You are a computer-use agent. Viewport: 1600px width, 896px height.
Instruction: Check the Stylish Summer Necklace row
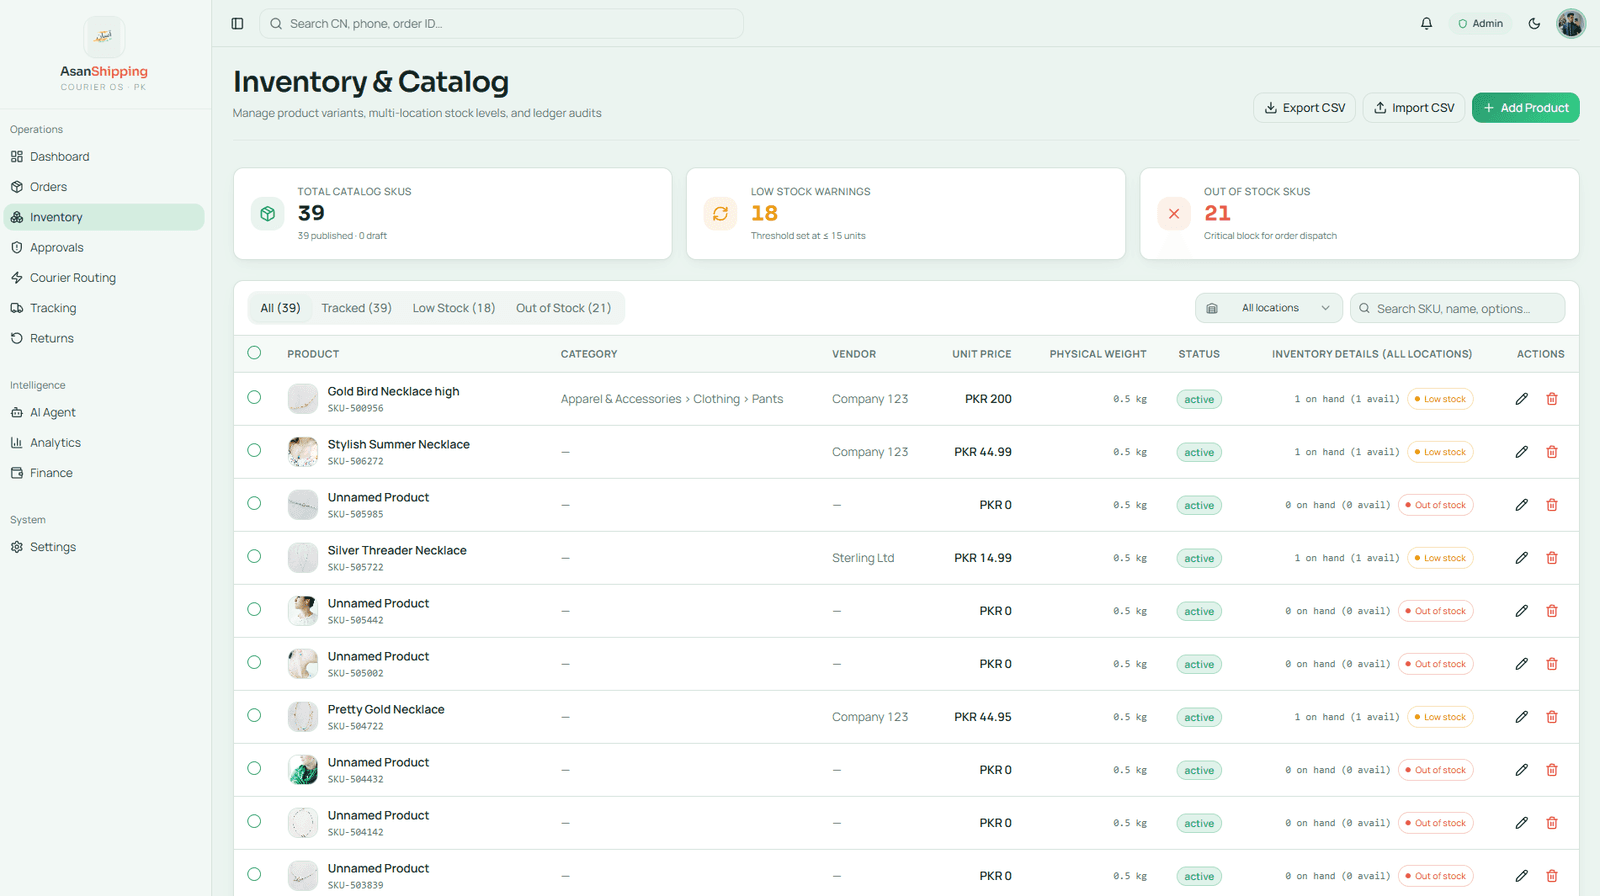tap(254, 450)
